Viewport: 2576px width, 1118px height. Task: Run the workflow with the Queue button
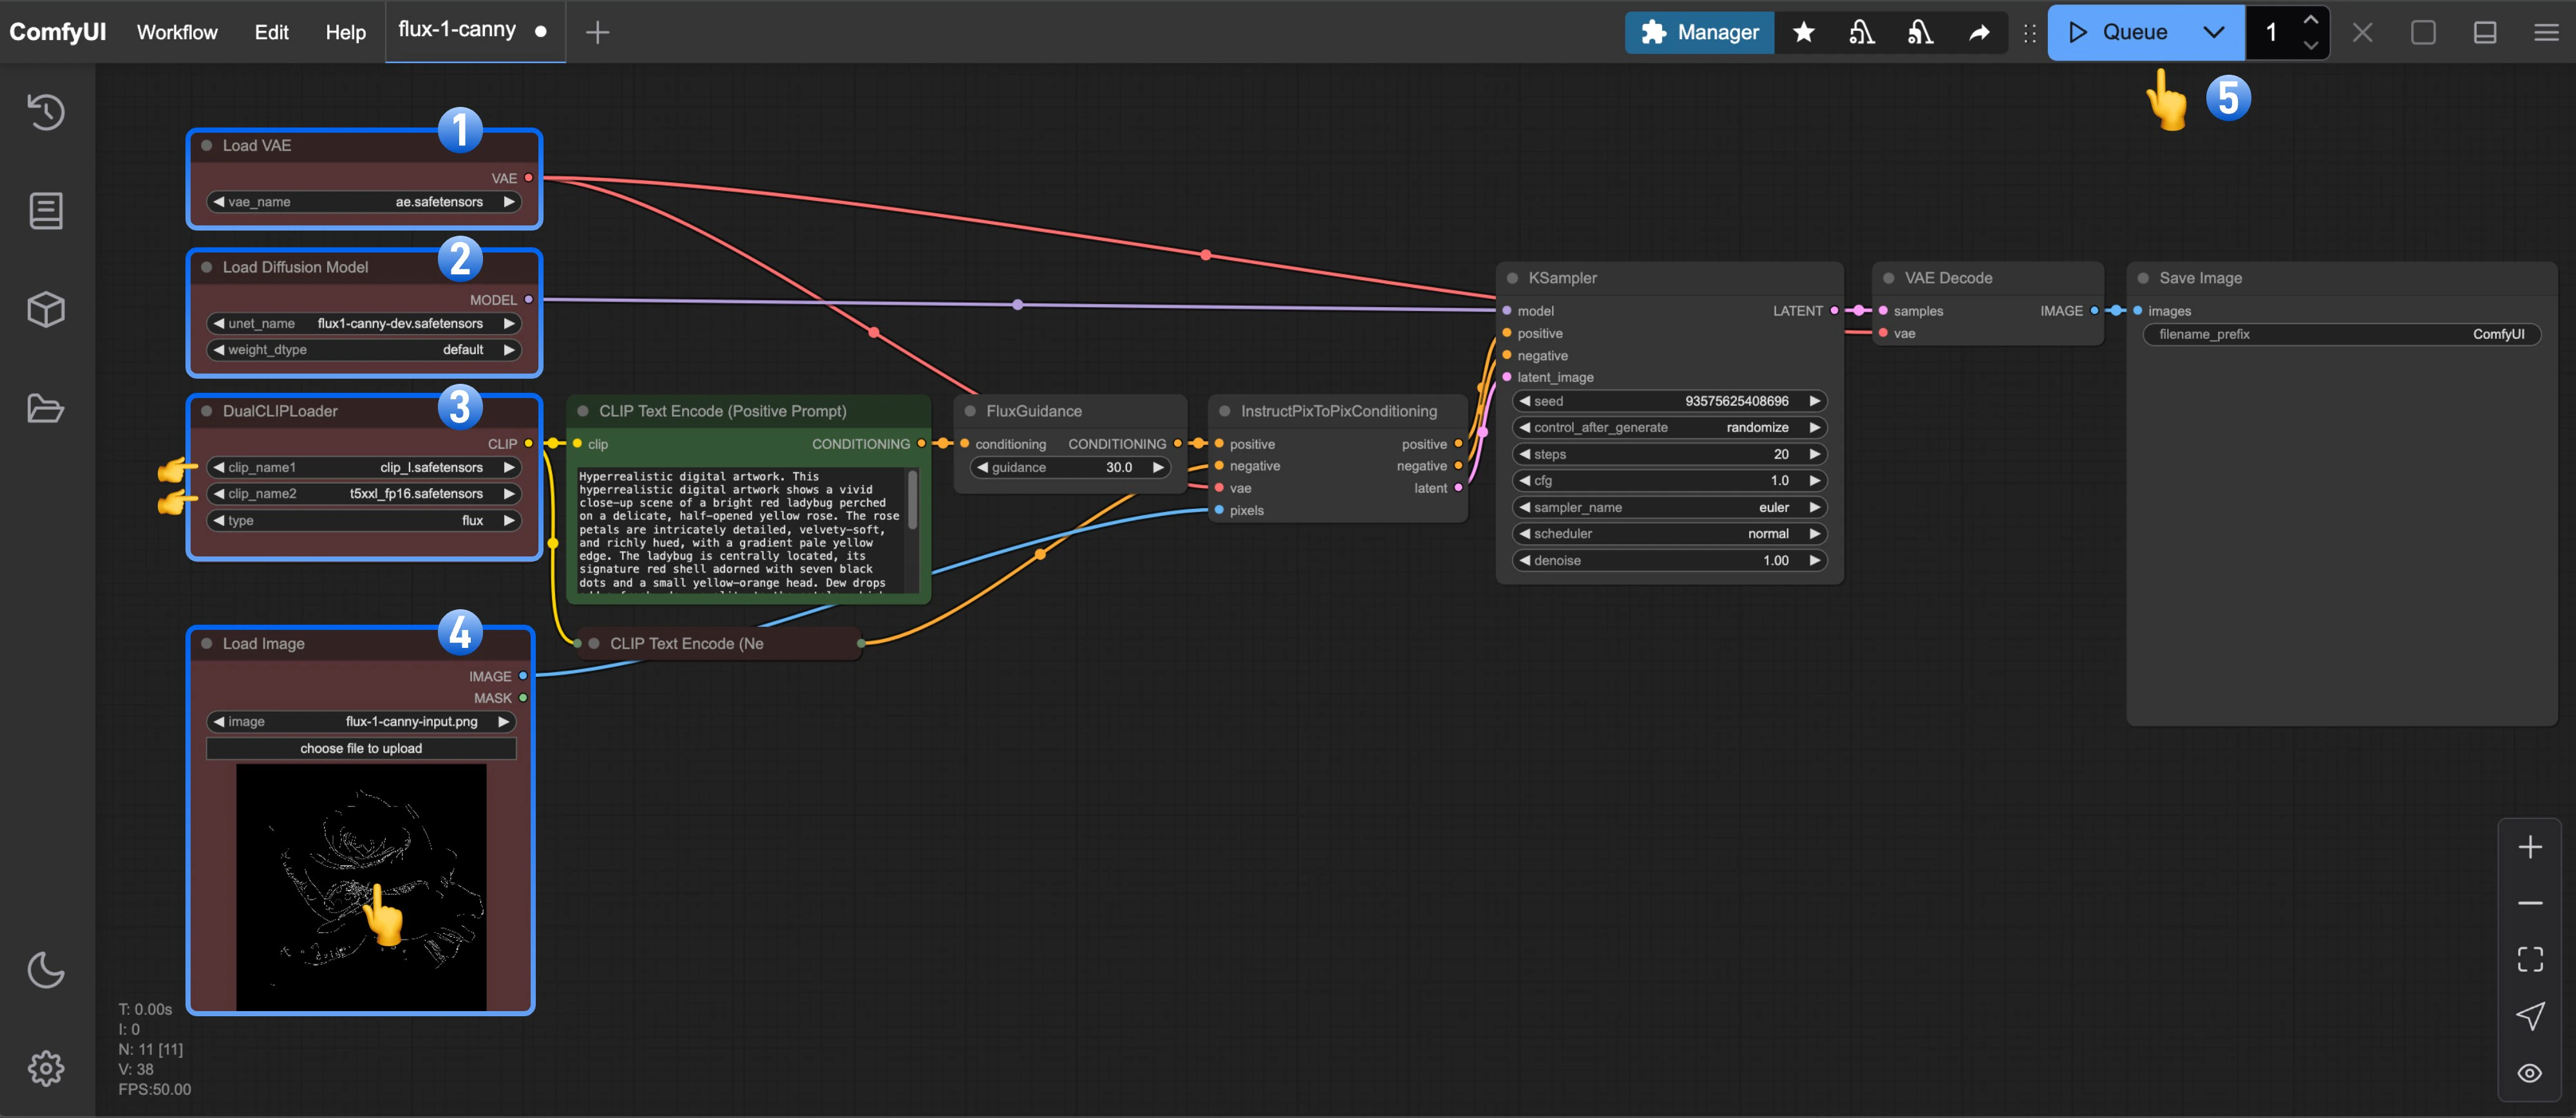pyautogui.click(x=2125, y=32)
